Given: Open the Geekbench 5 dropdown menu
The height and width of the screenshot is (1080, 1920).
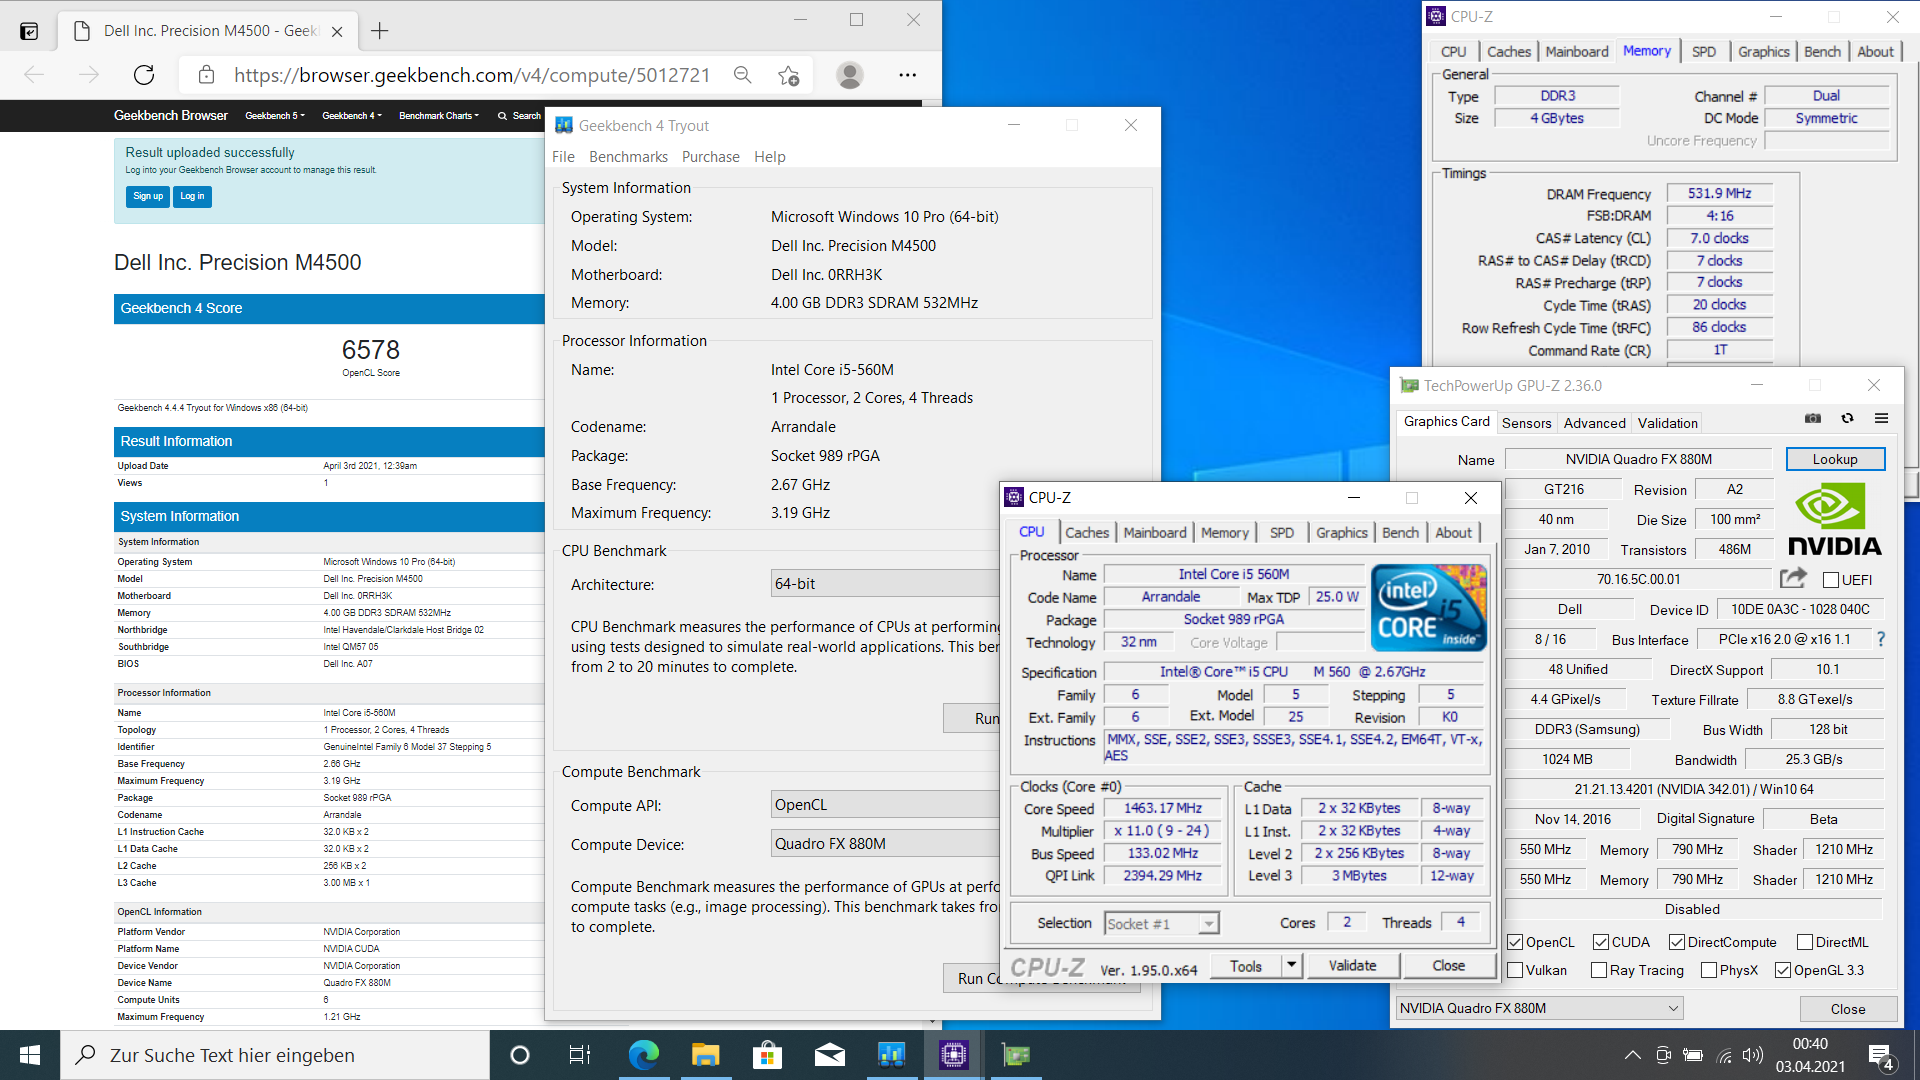Looking at the screenshot, I should [x=275, y=116].
